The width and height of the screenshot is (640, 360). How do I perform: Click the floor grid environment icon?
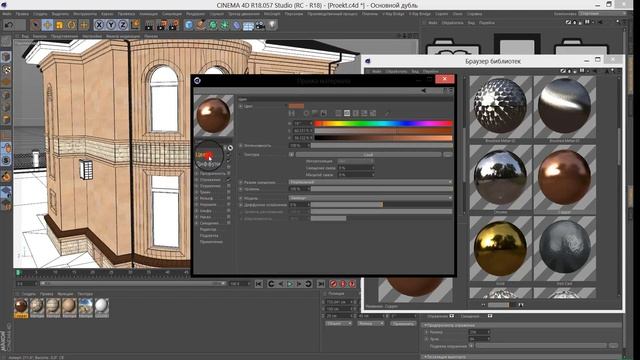(248, 26)
